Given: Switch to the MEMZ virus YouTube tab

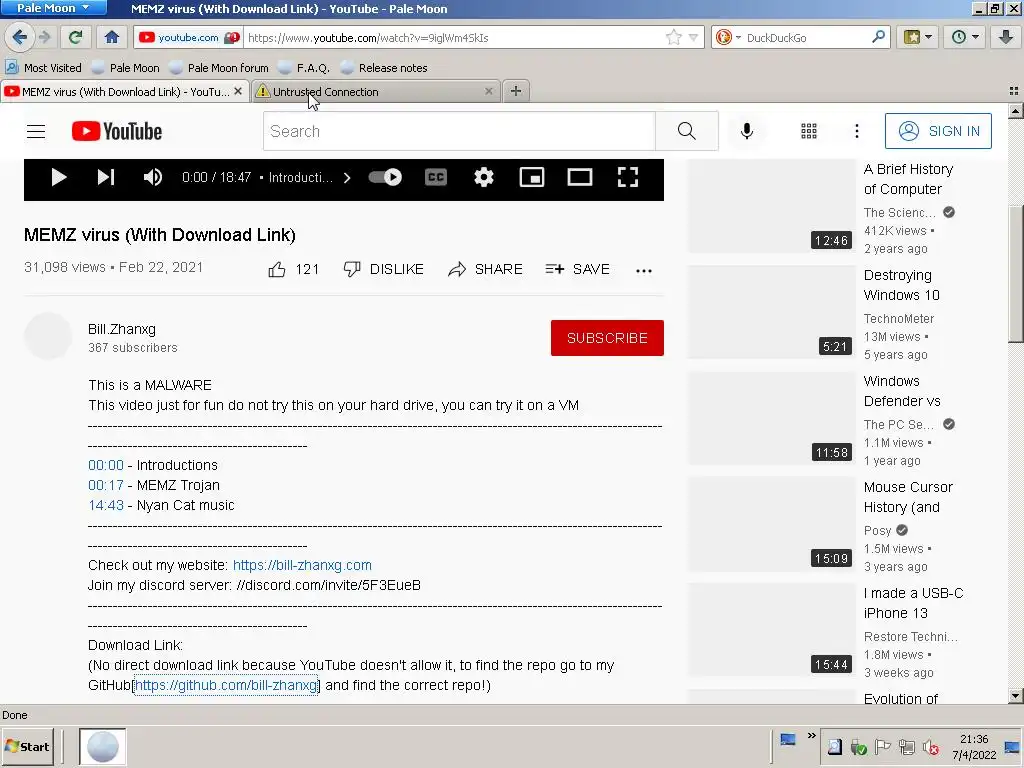Looking at the screenshot, I should 124,91.
